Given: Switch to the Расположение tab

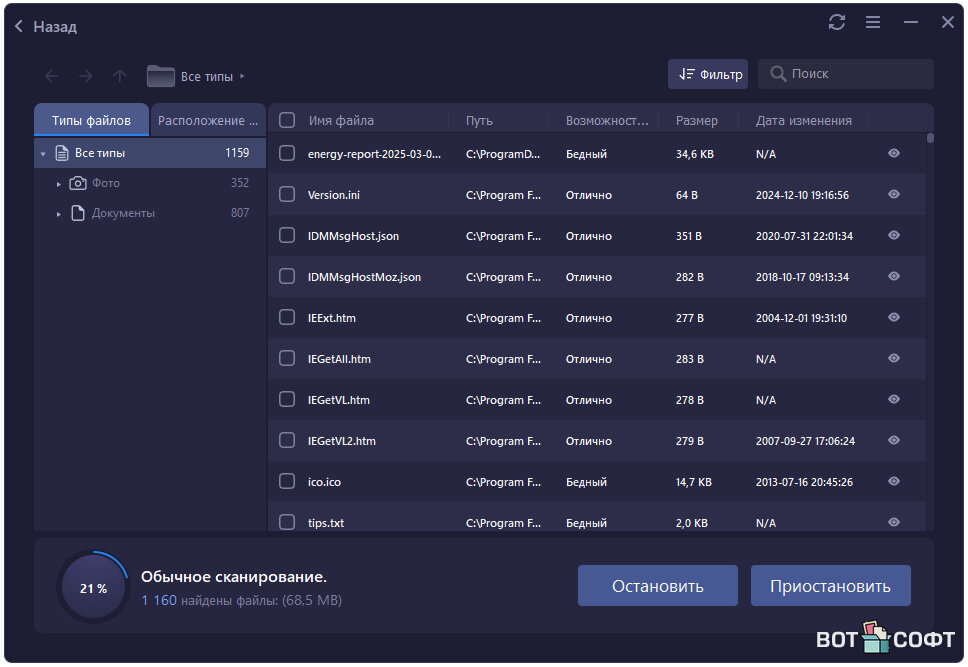Looking at the screenshot, I should 207,120.
